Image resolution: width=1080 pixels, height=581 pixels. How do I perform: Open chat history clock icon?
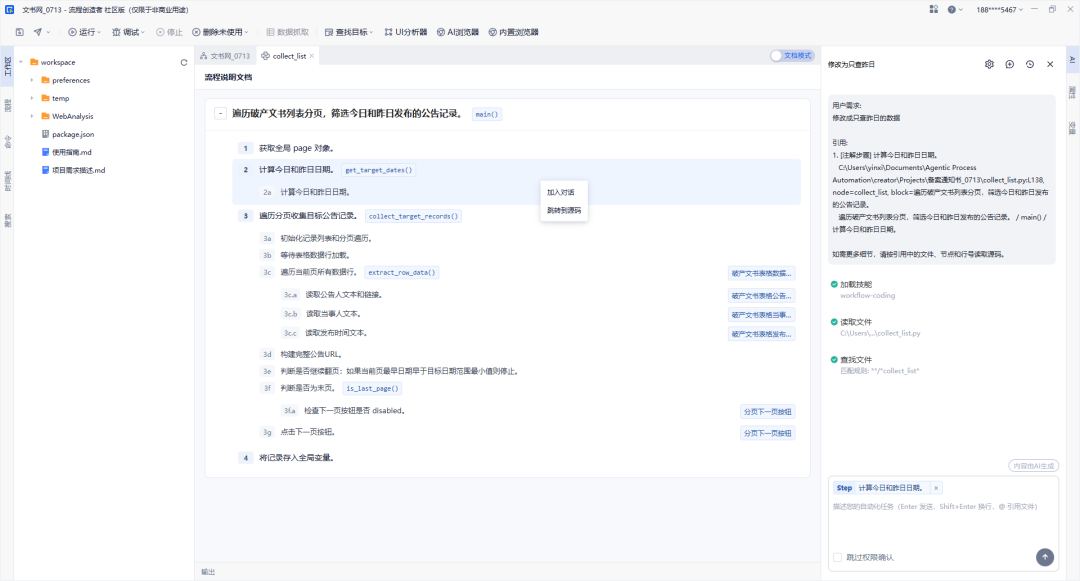[x=1030, y=64]
